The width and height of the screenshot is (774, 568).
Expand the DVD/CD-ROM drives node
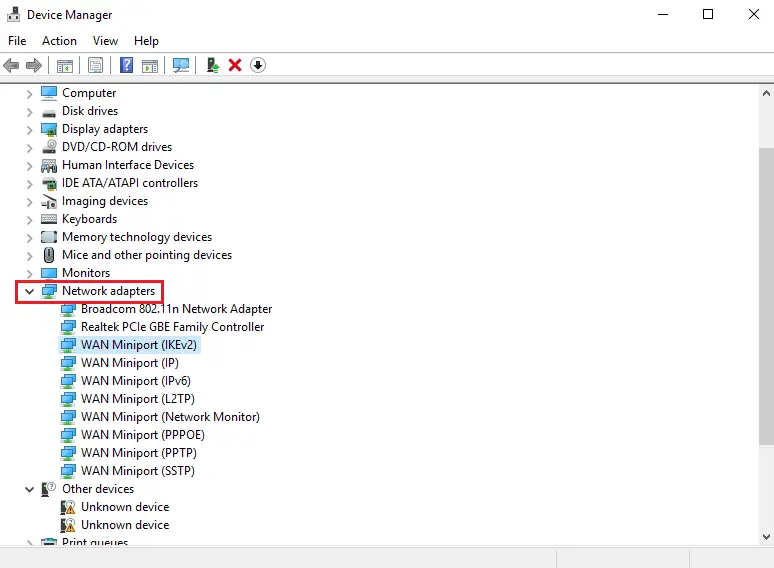(x=30, y=148)
